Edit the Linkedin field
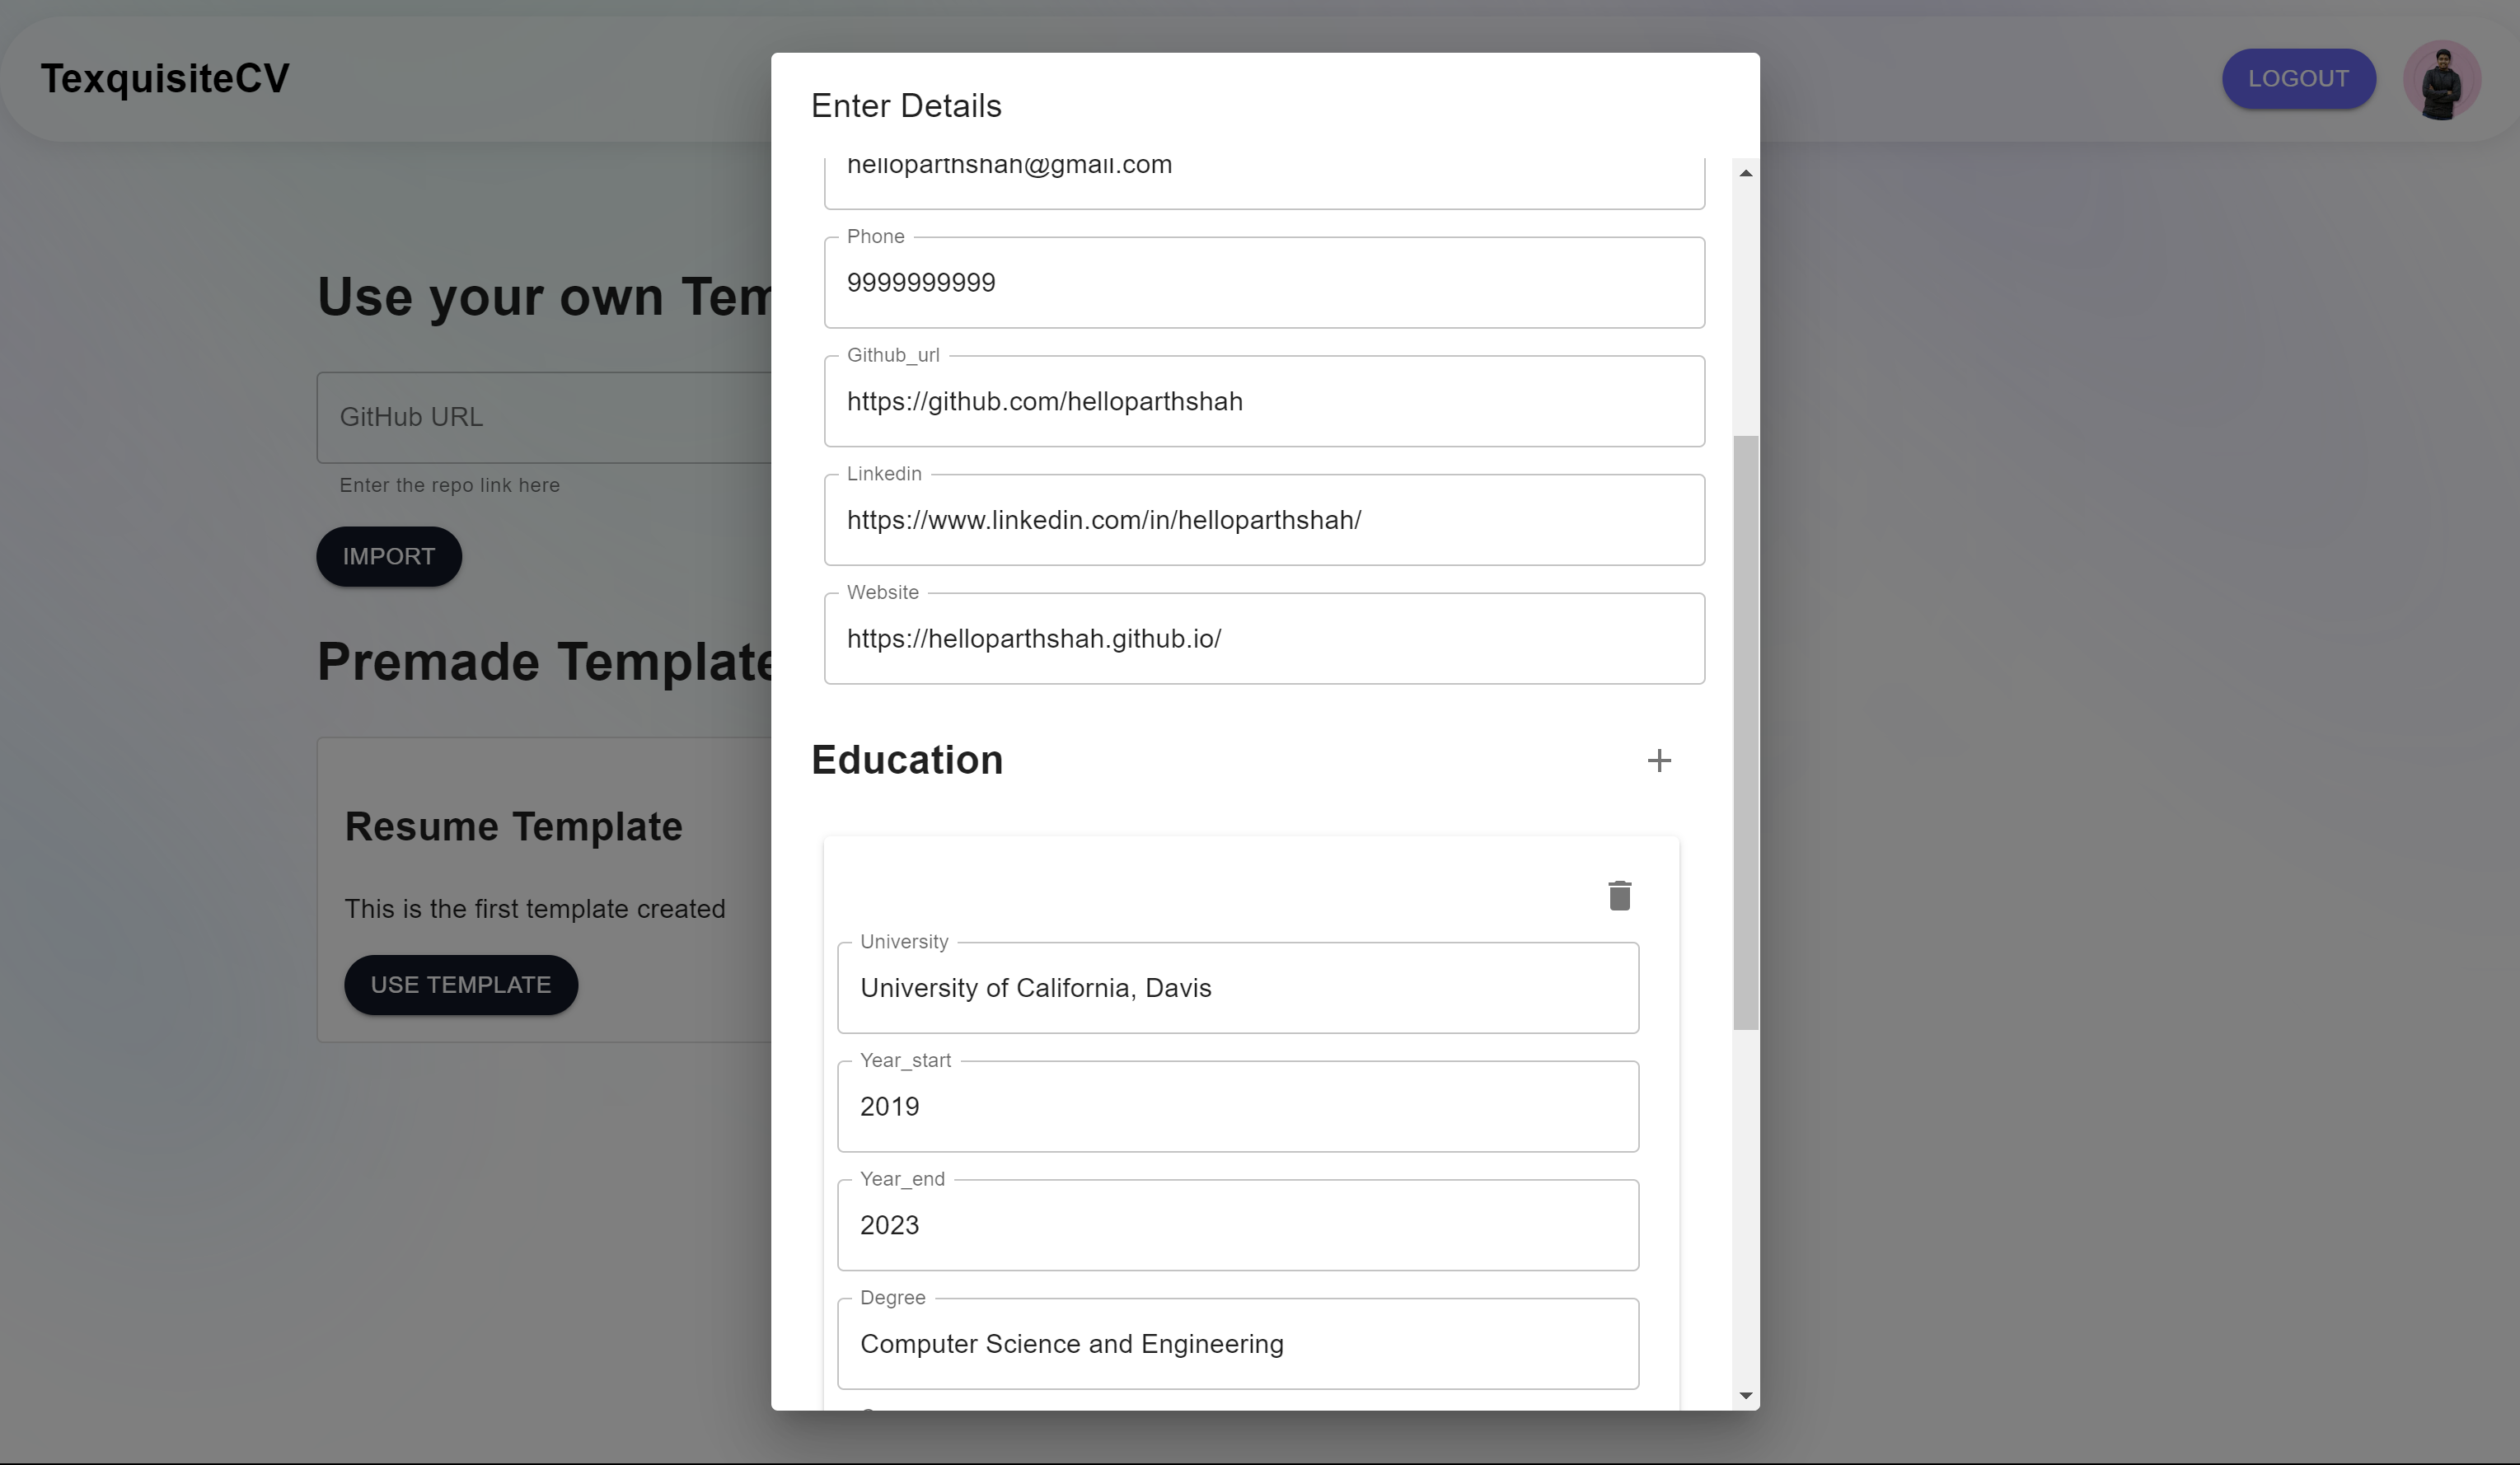This screenshot has height=1465, width=2520. (1264, 520)
